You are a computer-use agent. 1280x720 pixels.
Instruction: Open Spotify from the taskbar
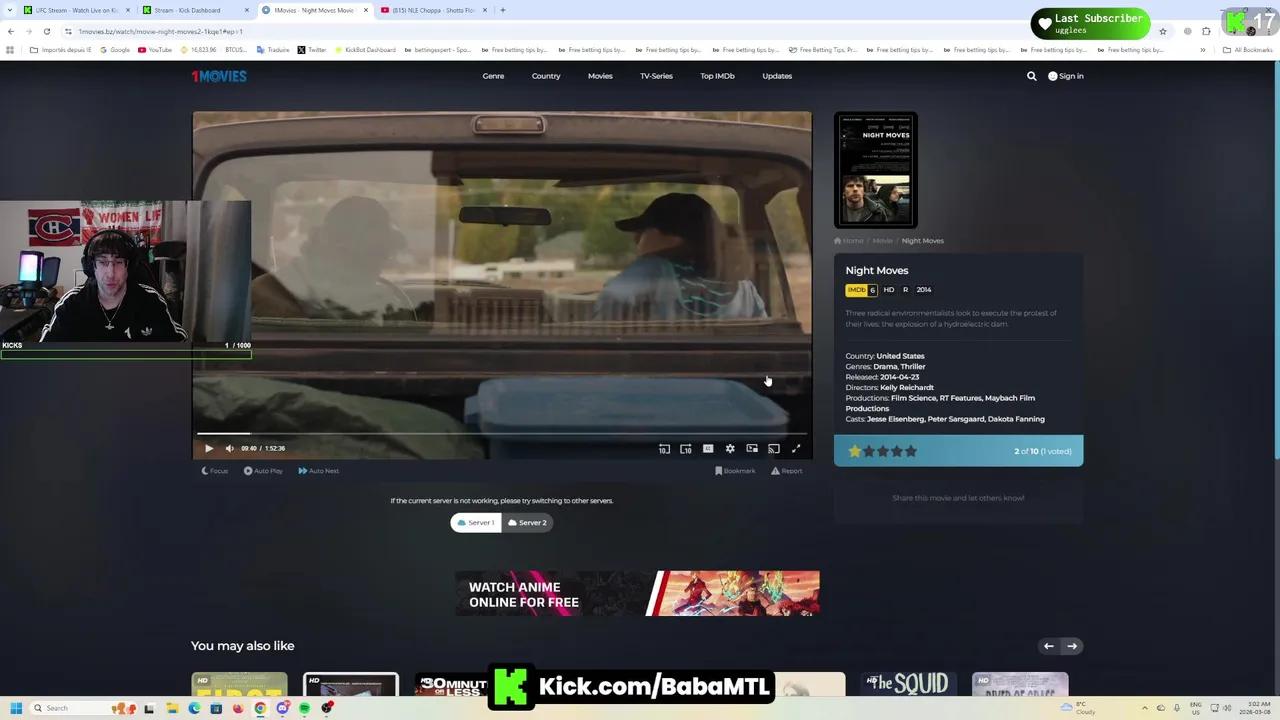point(305,708)
